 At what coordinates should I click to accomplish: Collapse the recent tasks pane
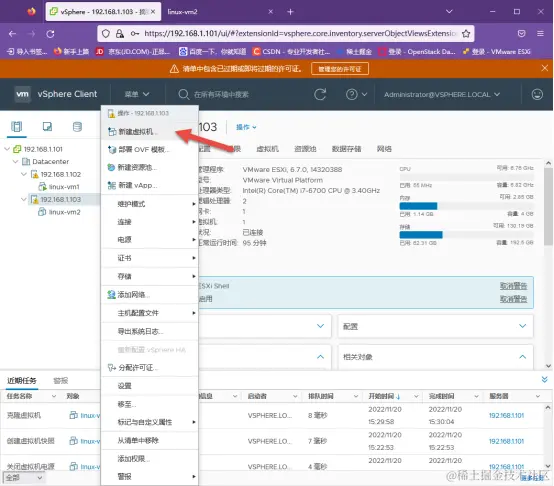point(544,379)
